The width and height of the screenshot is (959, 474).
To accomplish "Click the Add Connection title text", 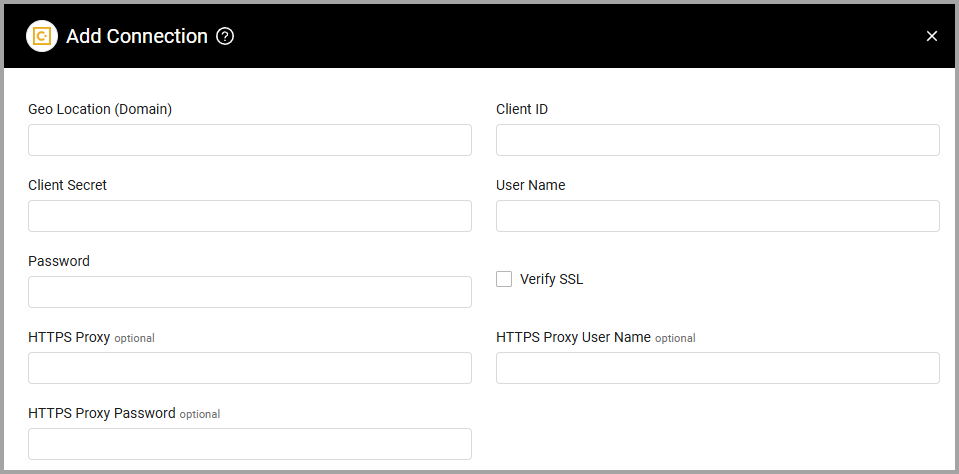I will [x=137, y=36].
